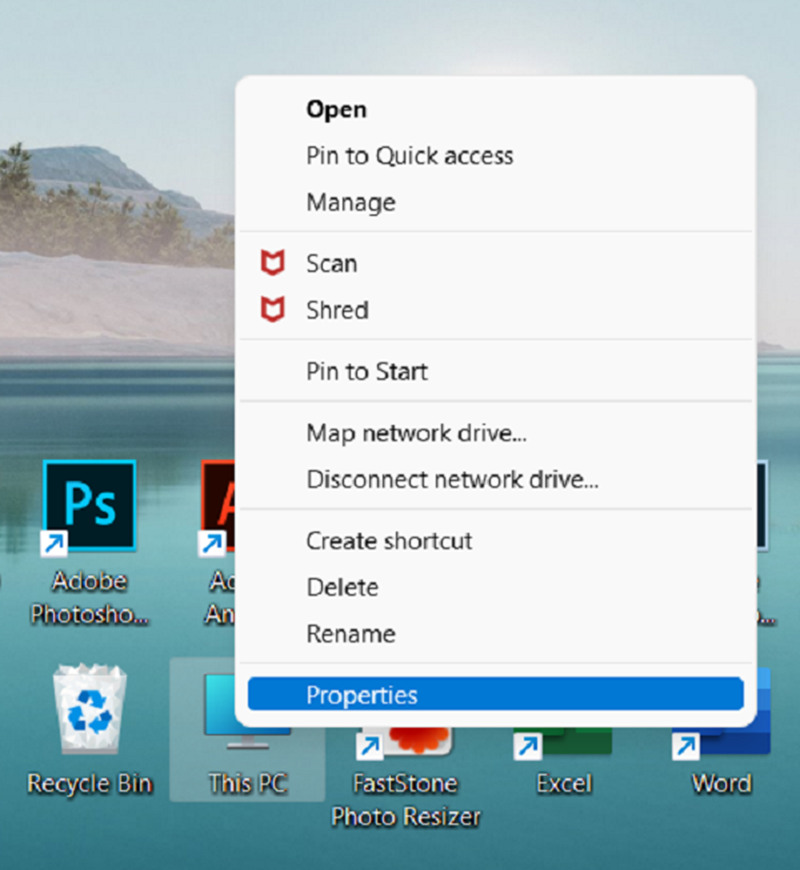
Task: Click Manage in the context menu
Action: (350, 202)
